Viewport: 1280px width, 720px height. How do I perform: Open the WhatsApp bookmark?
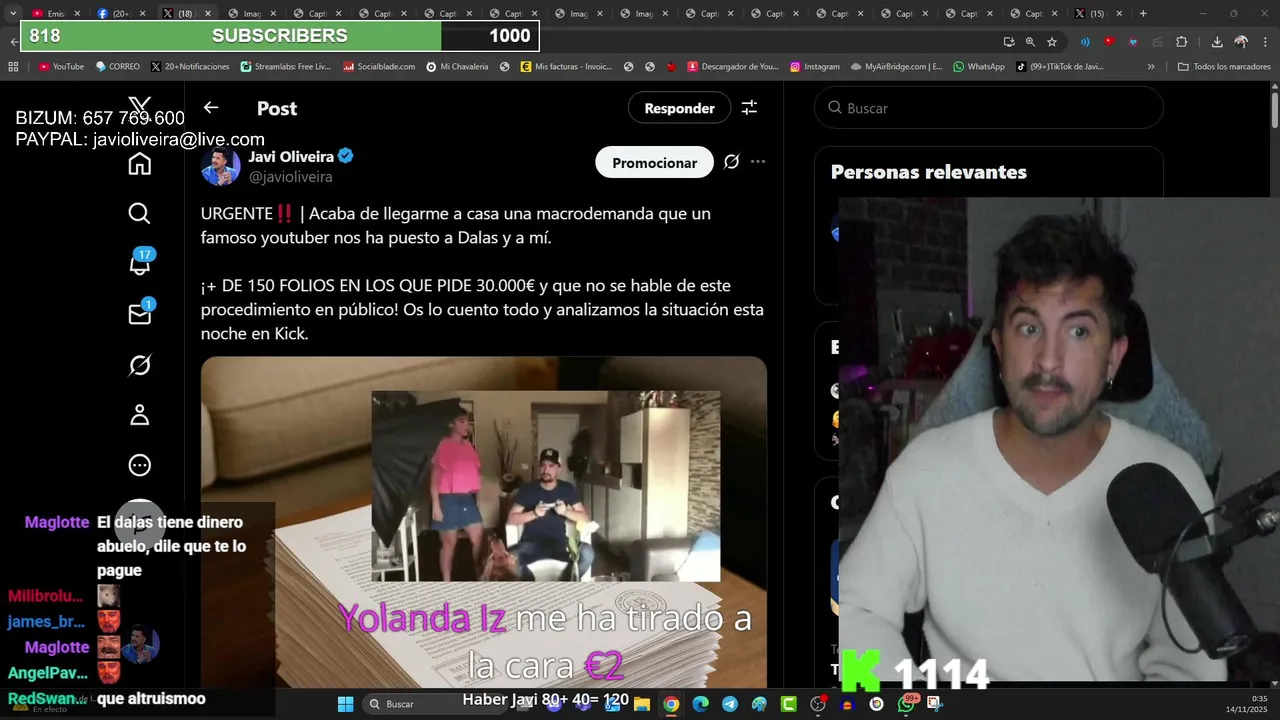[978, 66]
